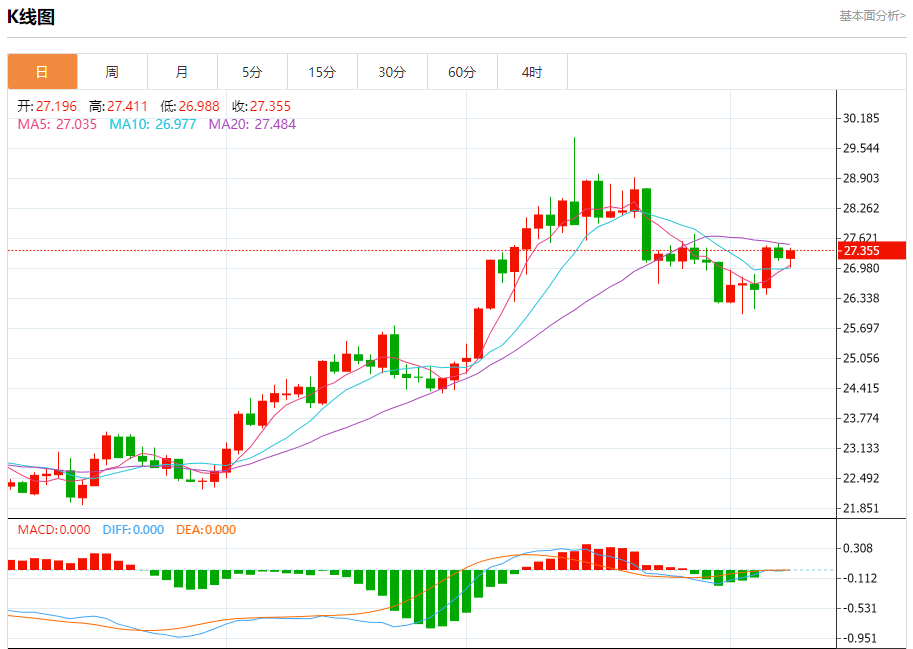
Task: Open the 30分 interval tab
Action: 392,72
